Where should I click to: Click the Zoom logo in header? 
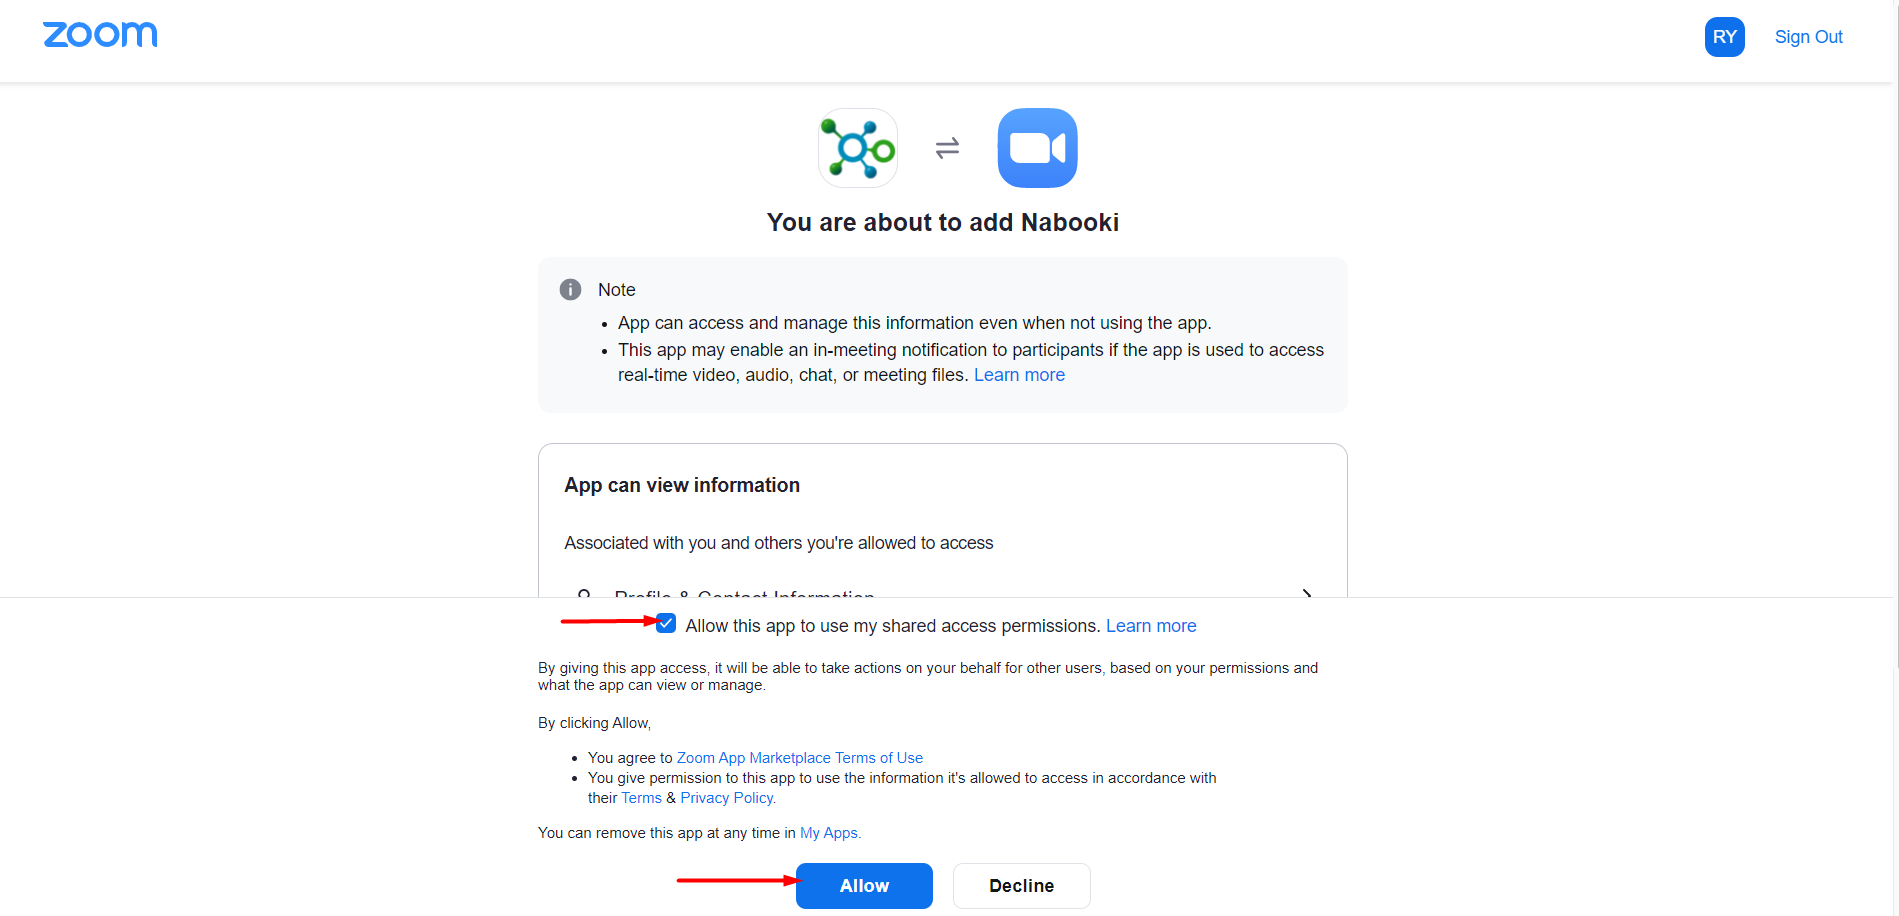(100, 35)
